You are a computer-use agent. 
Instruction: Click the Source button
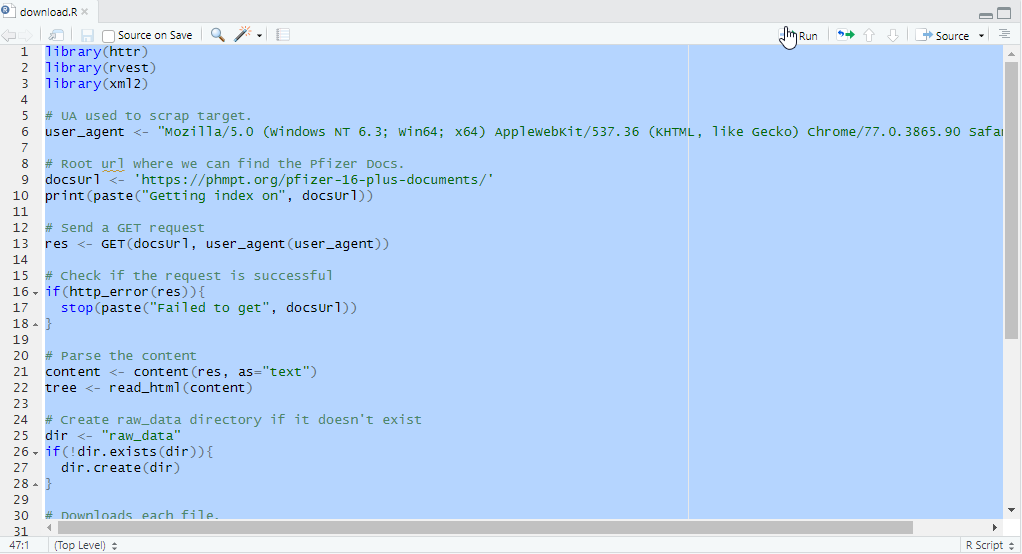(943, 35)
